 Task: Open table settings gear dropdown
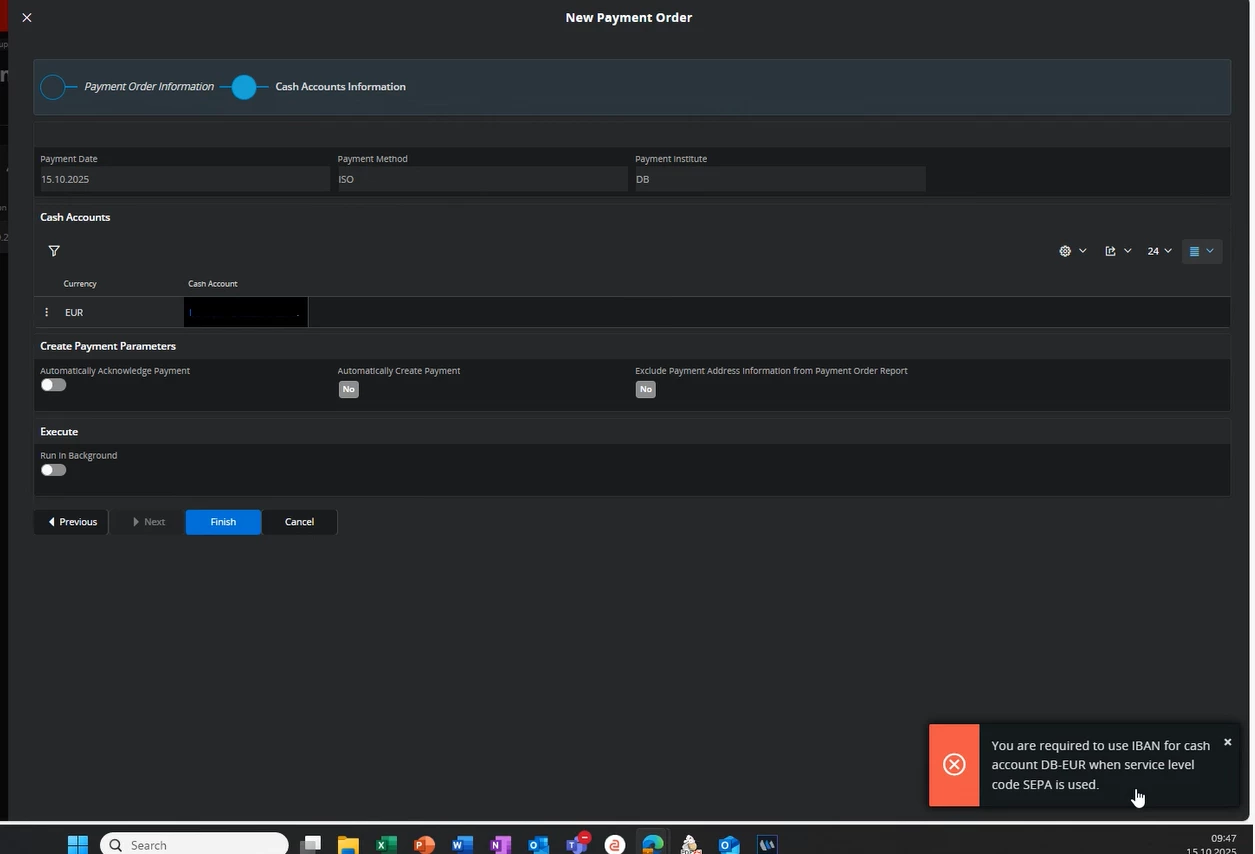click(1072, 251)
